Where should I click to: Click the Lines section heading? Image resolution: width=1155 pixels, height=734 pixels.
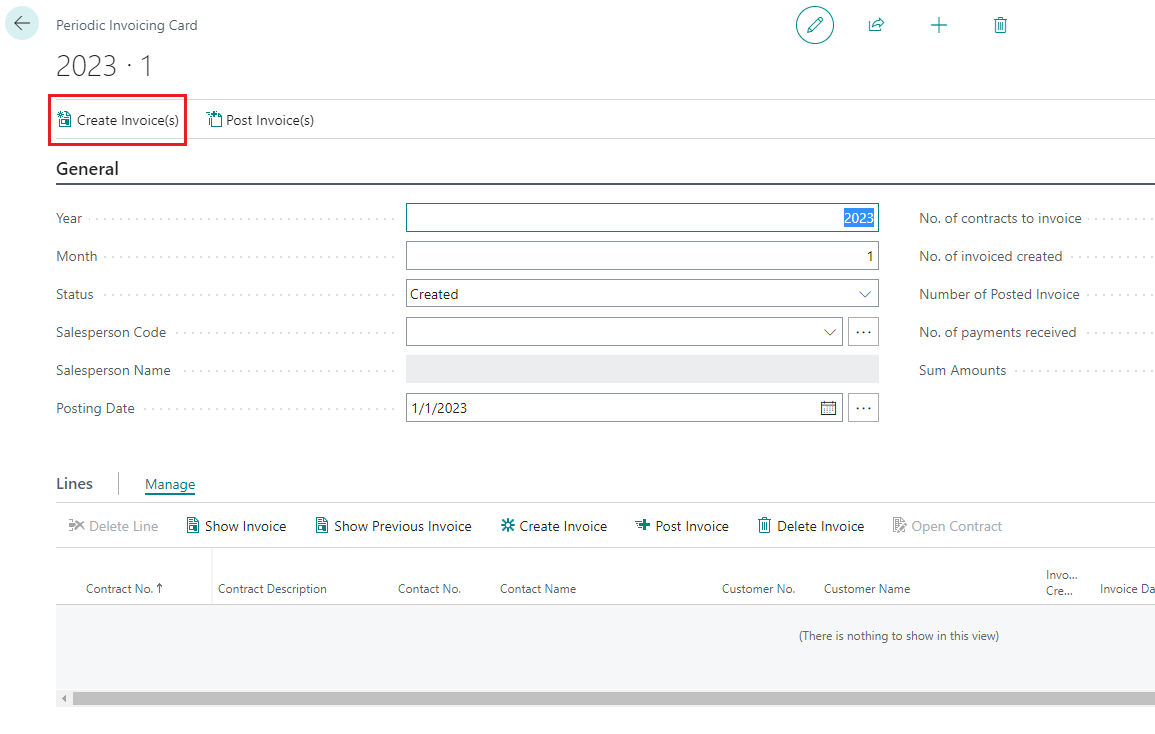[x=74, y=483]
